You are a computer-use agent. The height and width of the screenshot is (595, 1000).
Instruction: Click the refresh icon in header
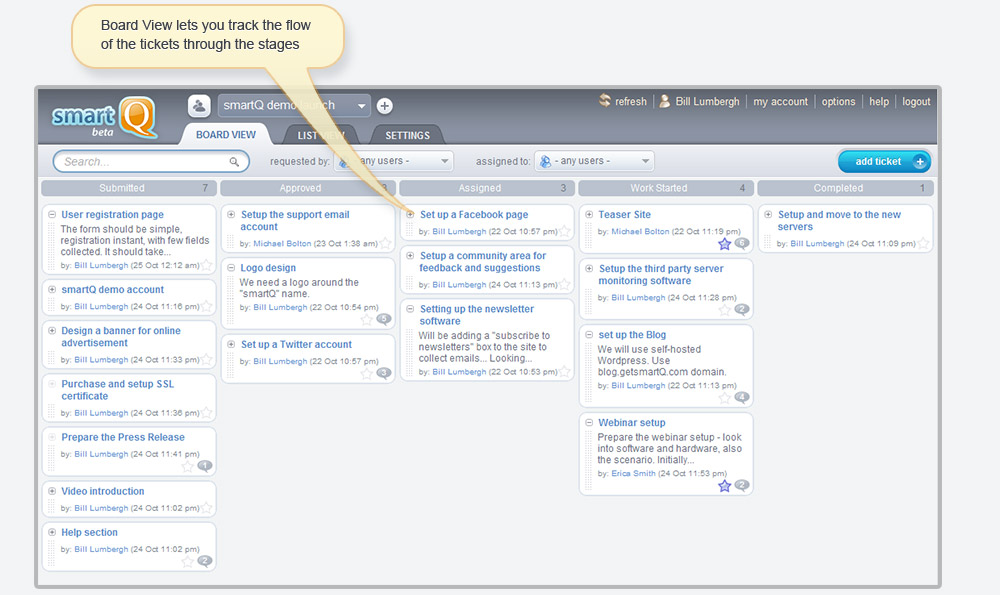click(604, 101)
